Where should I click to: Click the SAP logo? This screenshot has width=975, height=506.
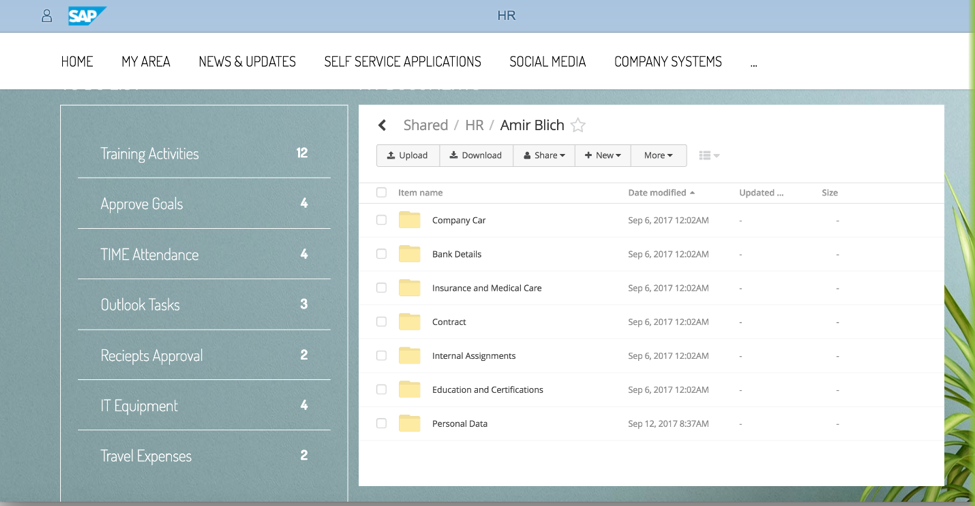coord(86,16)
